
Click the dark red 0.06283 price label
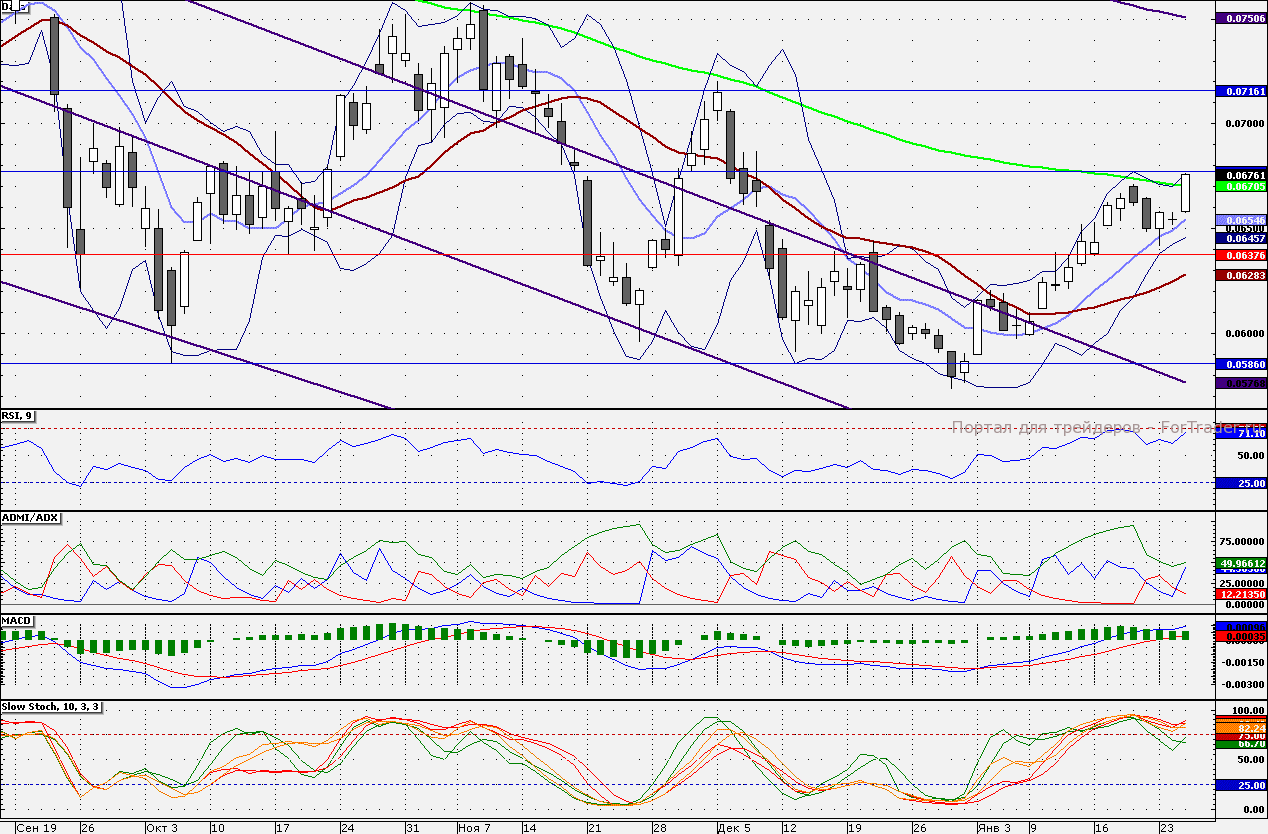1240,275
